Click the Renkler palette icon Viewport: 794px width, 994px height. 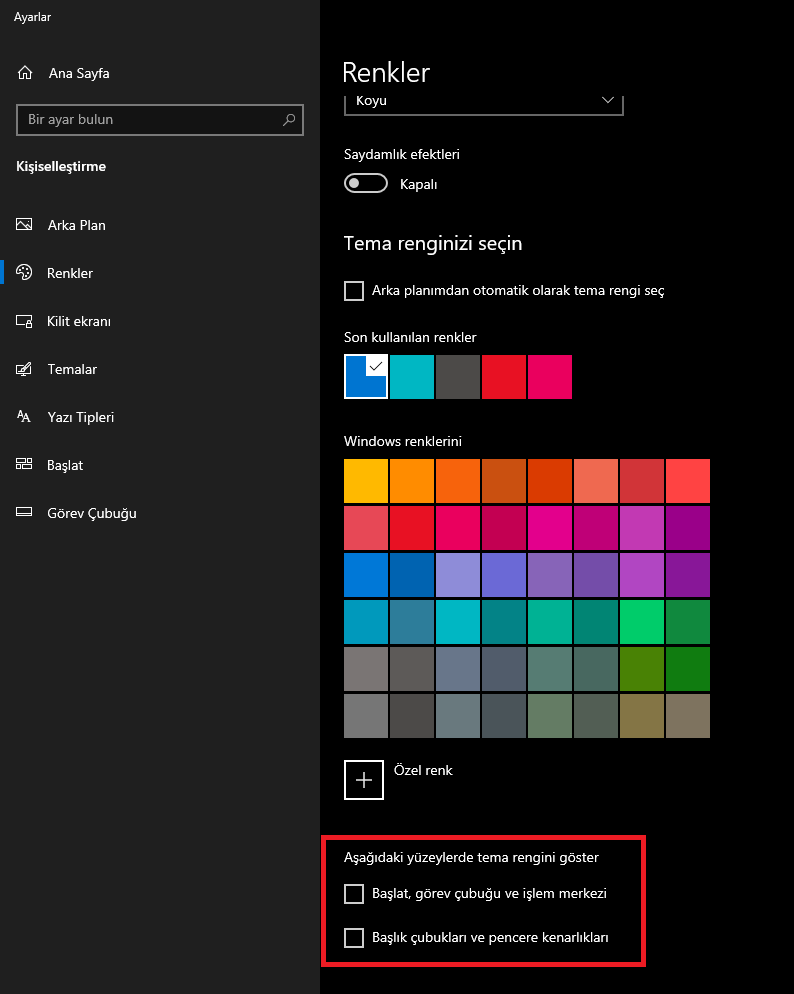point(25,273)
